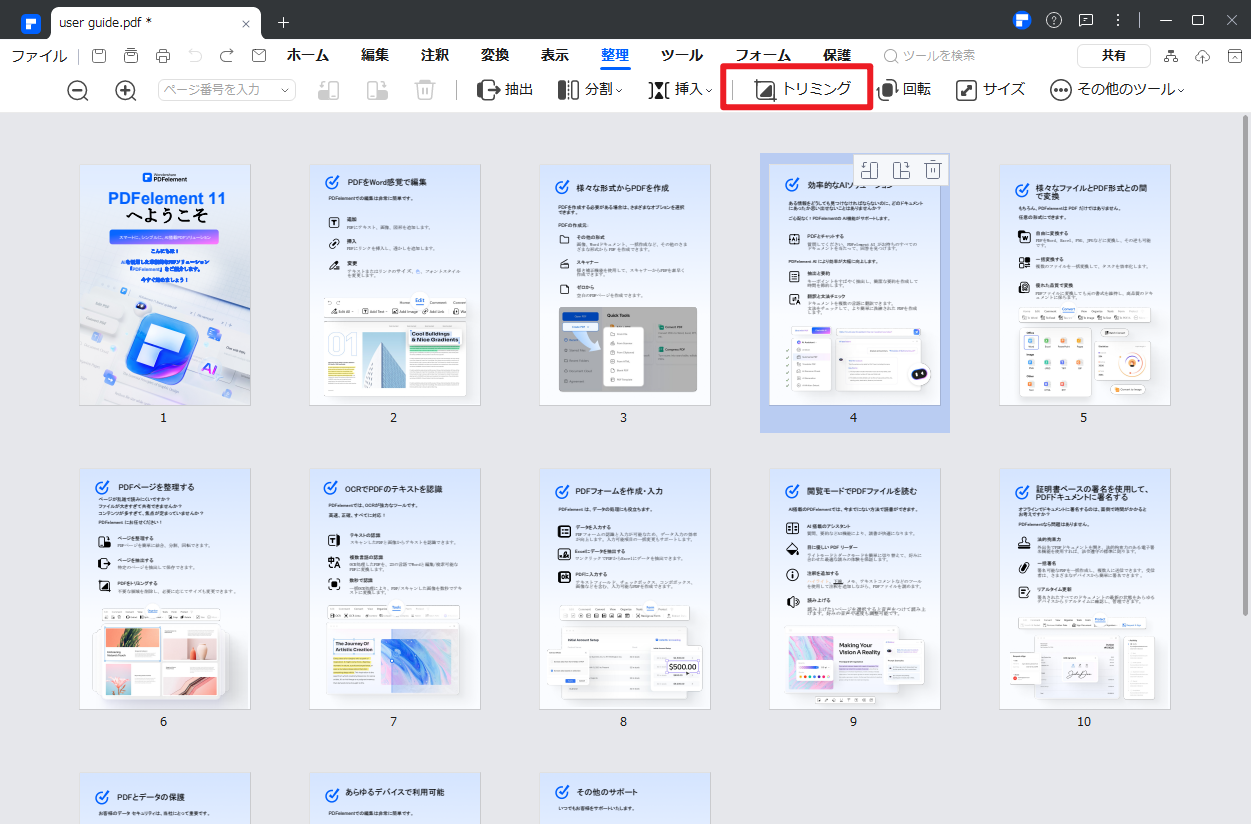Click the redo arrow icon
The image size is (1251, 824).
(x=227, y=56)
